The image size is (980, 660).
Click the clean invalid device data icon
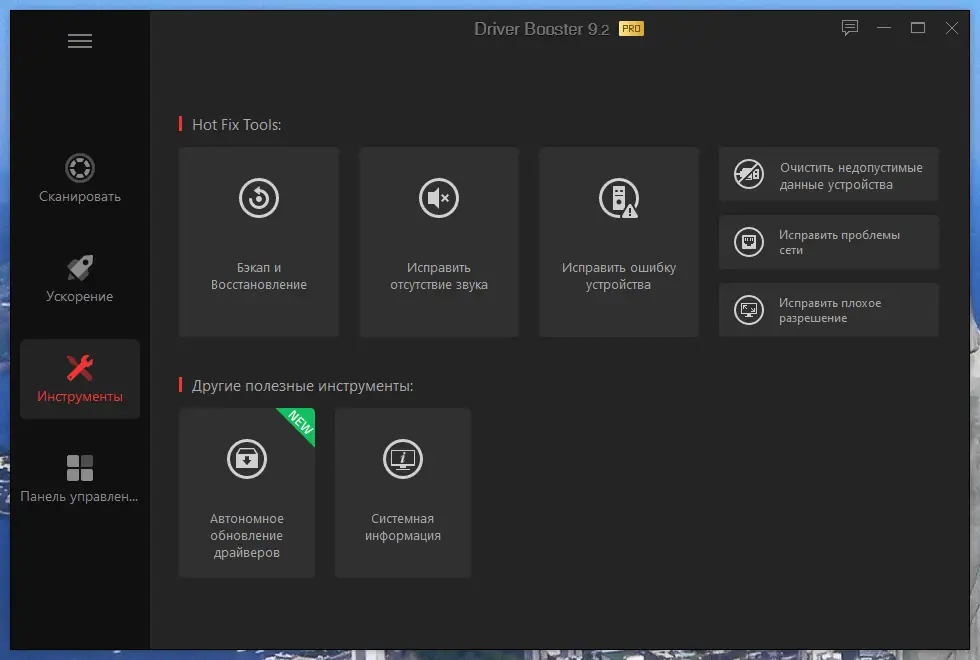click(x=749, y=174)
